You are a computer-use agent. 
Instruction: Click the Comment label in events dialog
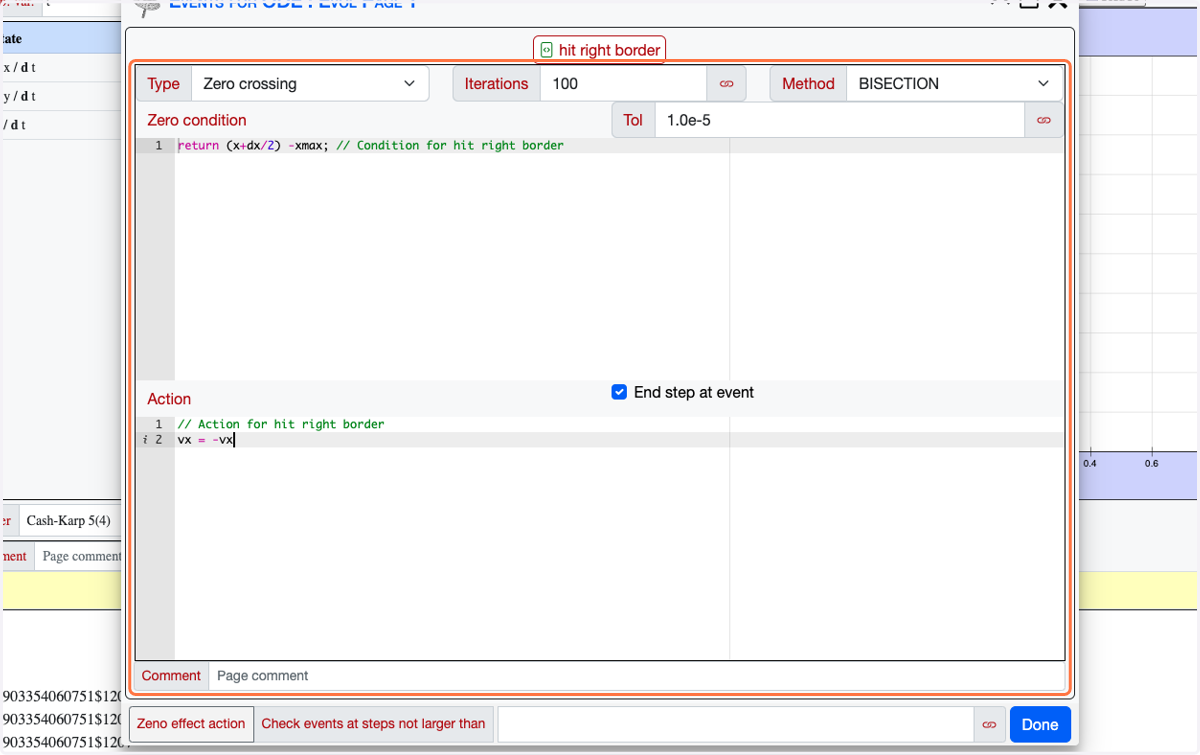coord(171,676)
